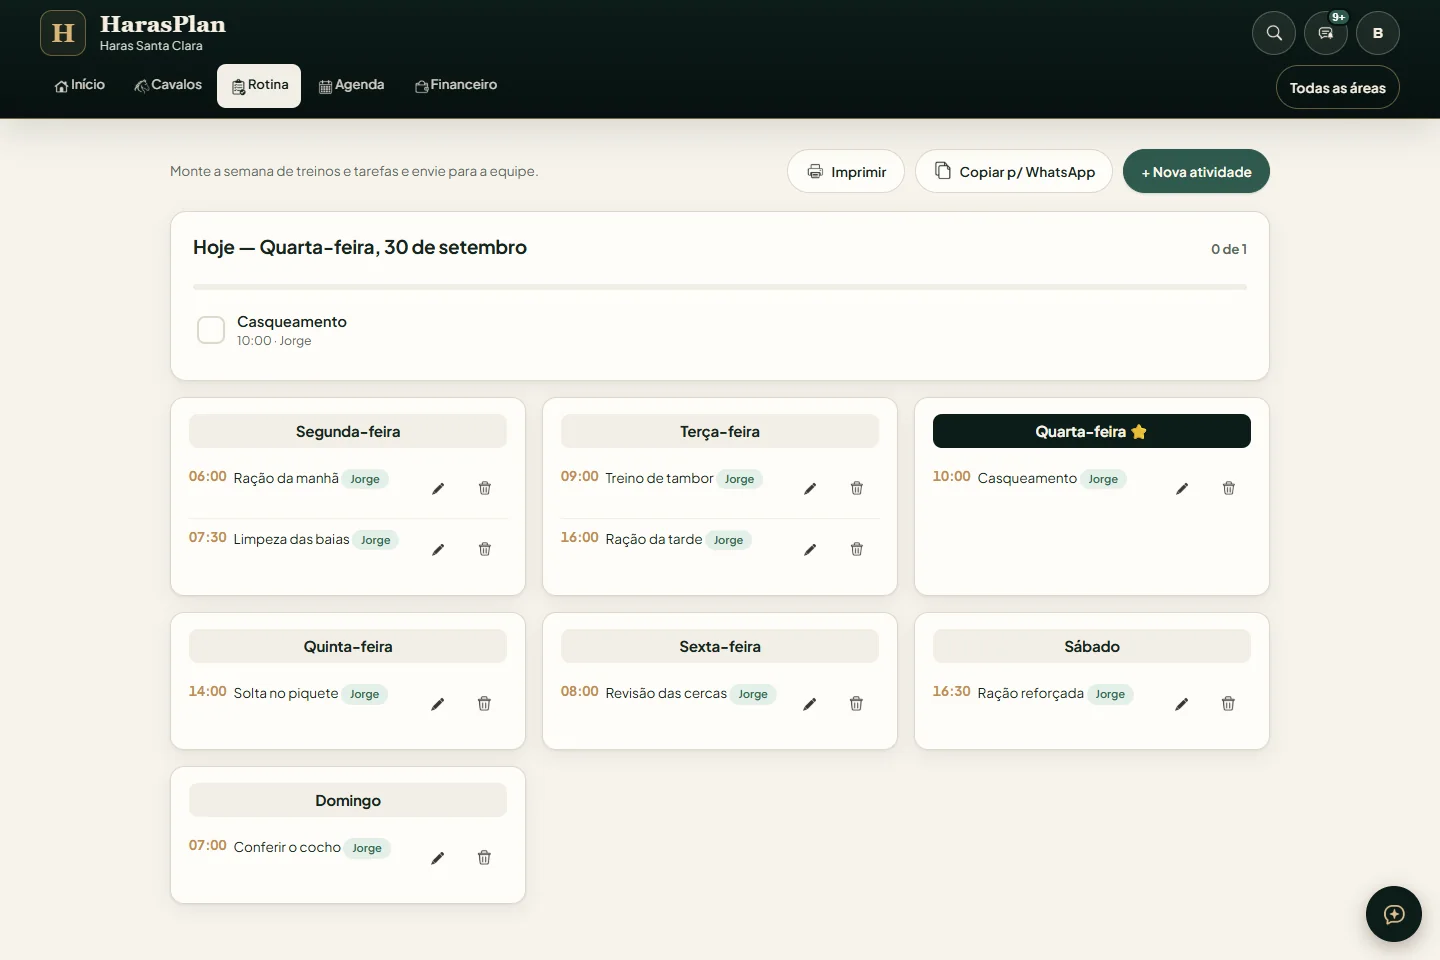Edit the Casqueamento activity in Quarta-feira
The image size is (1440, 960).
[1182, 488]
